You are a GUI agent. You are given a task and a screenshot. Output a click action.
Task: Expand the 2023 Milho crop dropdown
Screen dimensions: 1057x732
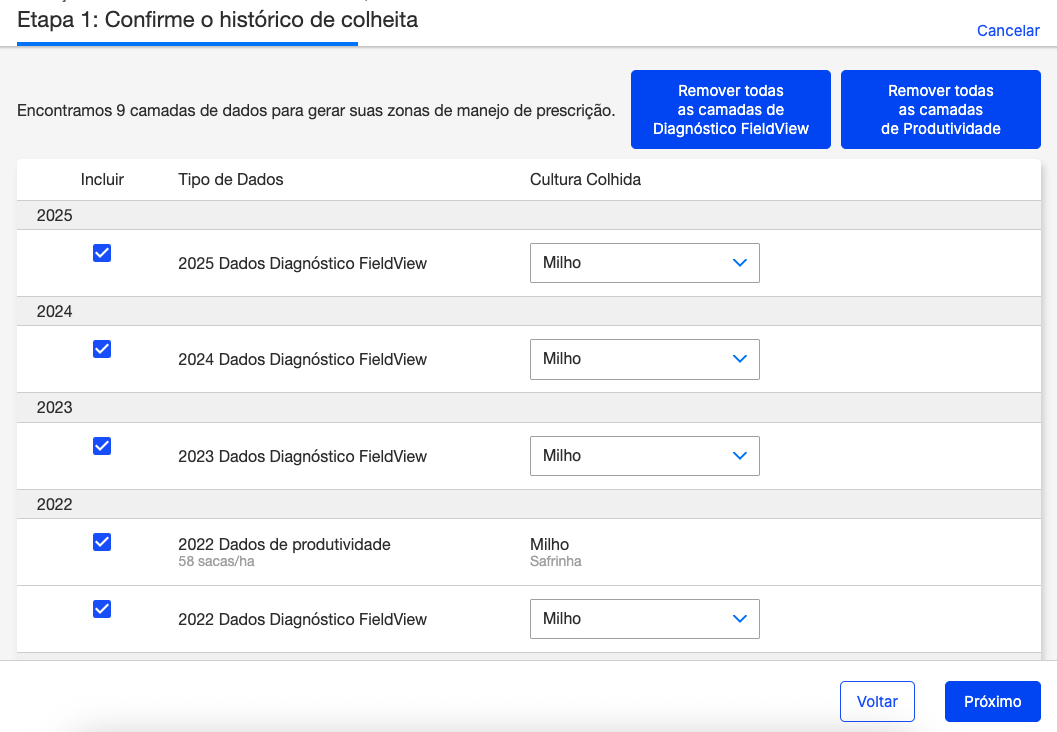[644, 456]
